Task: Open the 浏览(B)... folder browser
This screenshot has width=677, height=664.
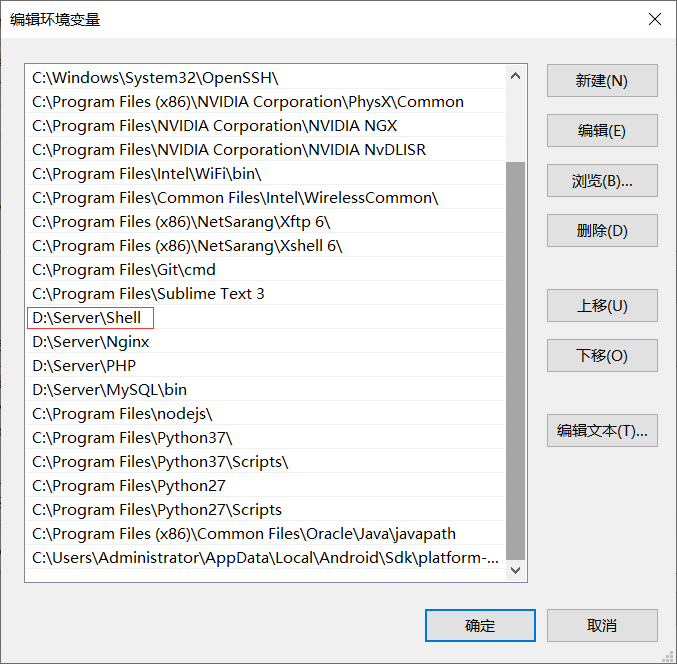Action: pyautogui.click(x=602, y=180)
